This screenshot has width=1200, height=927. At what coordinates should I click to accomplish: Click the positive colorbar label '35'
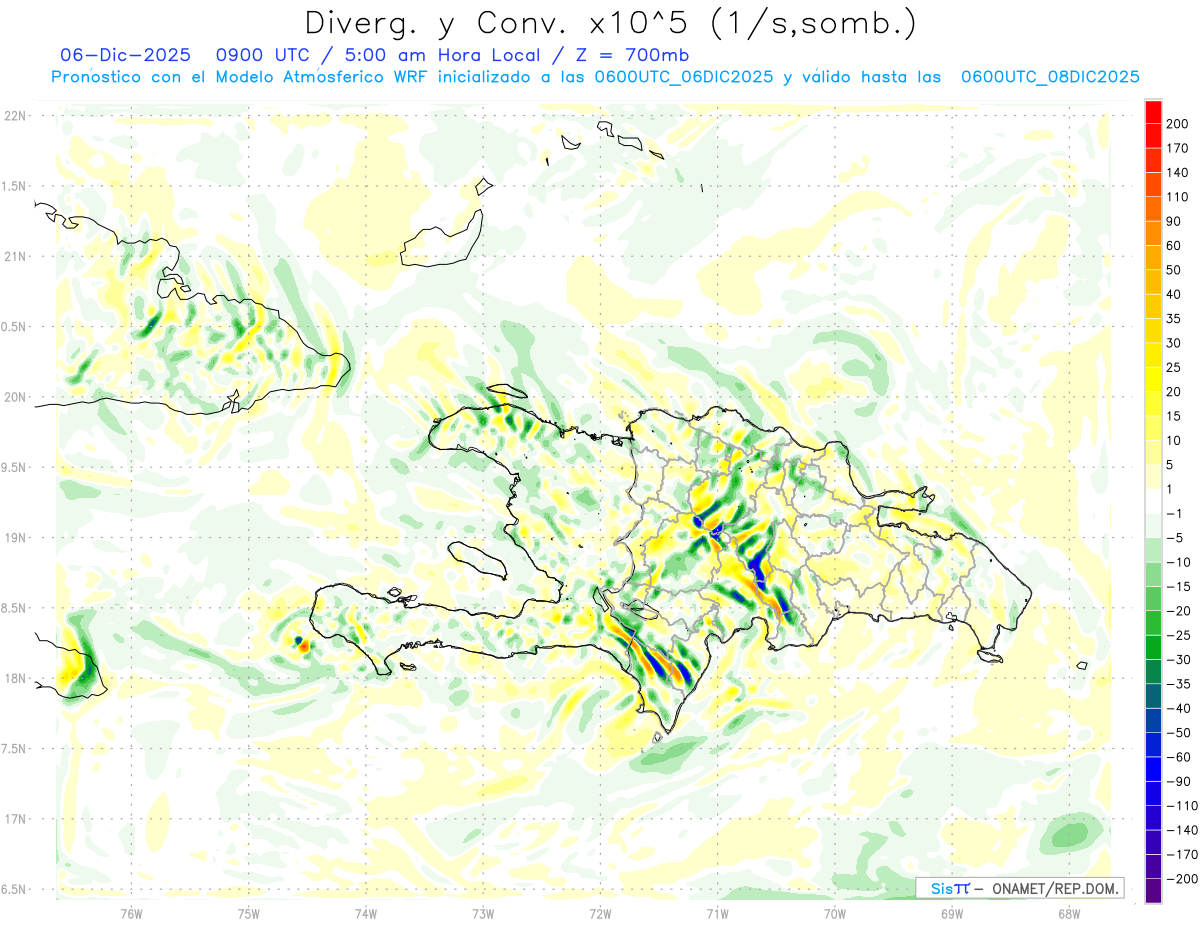1174,318
